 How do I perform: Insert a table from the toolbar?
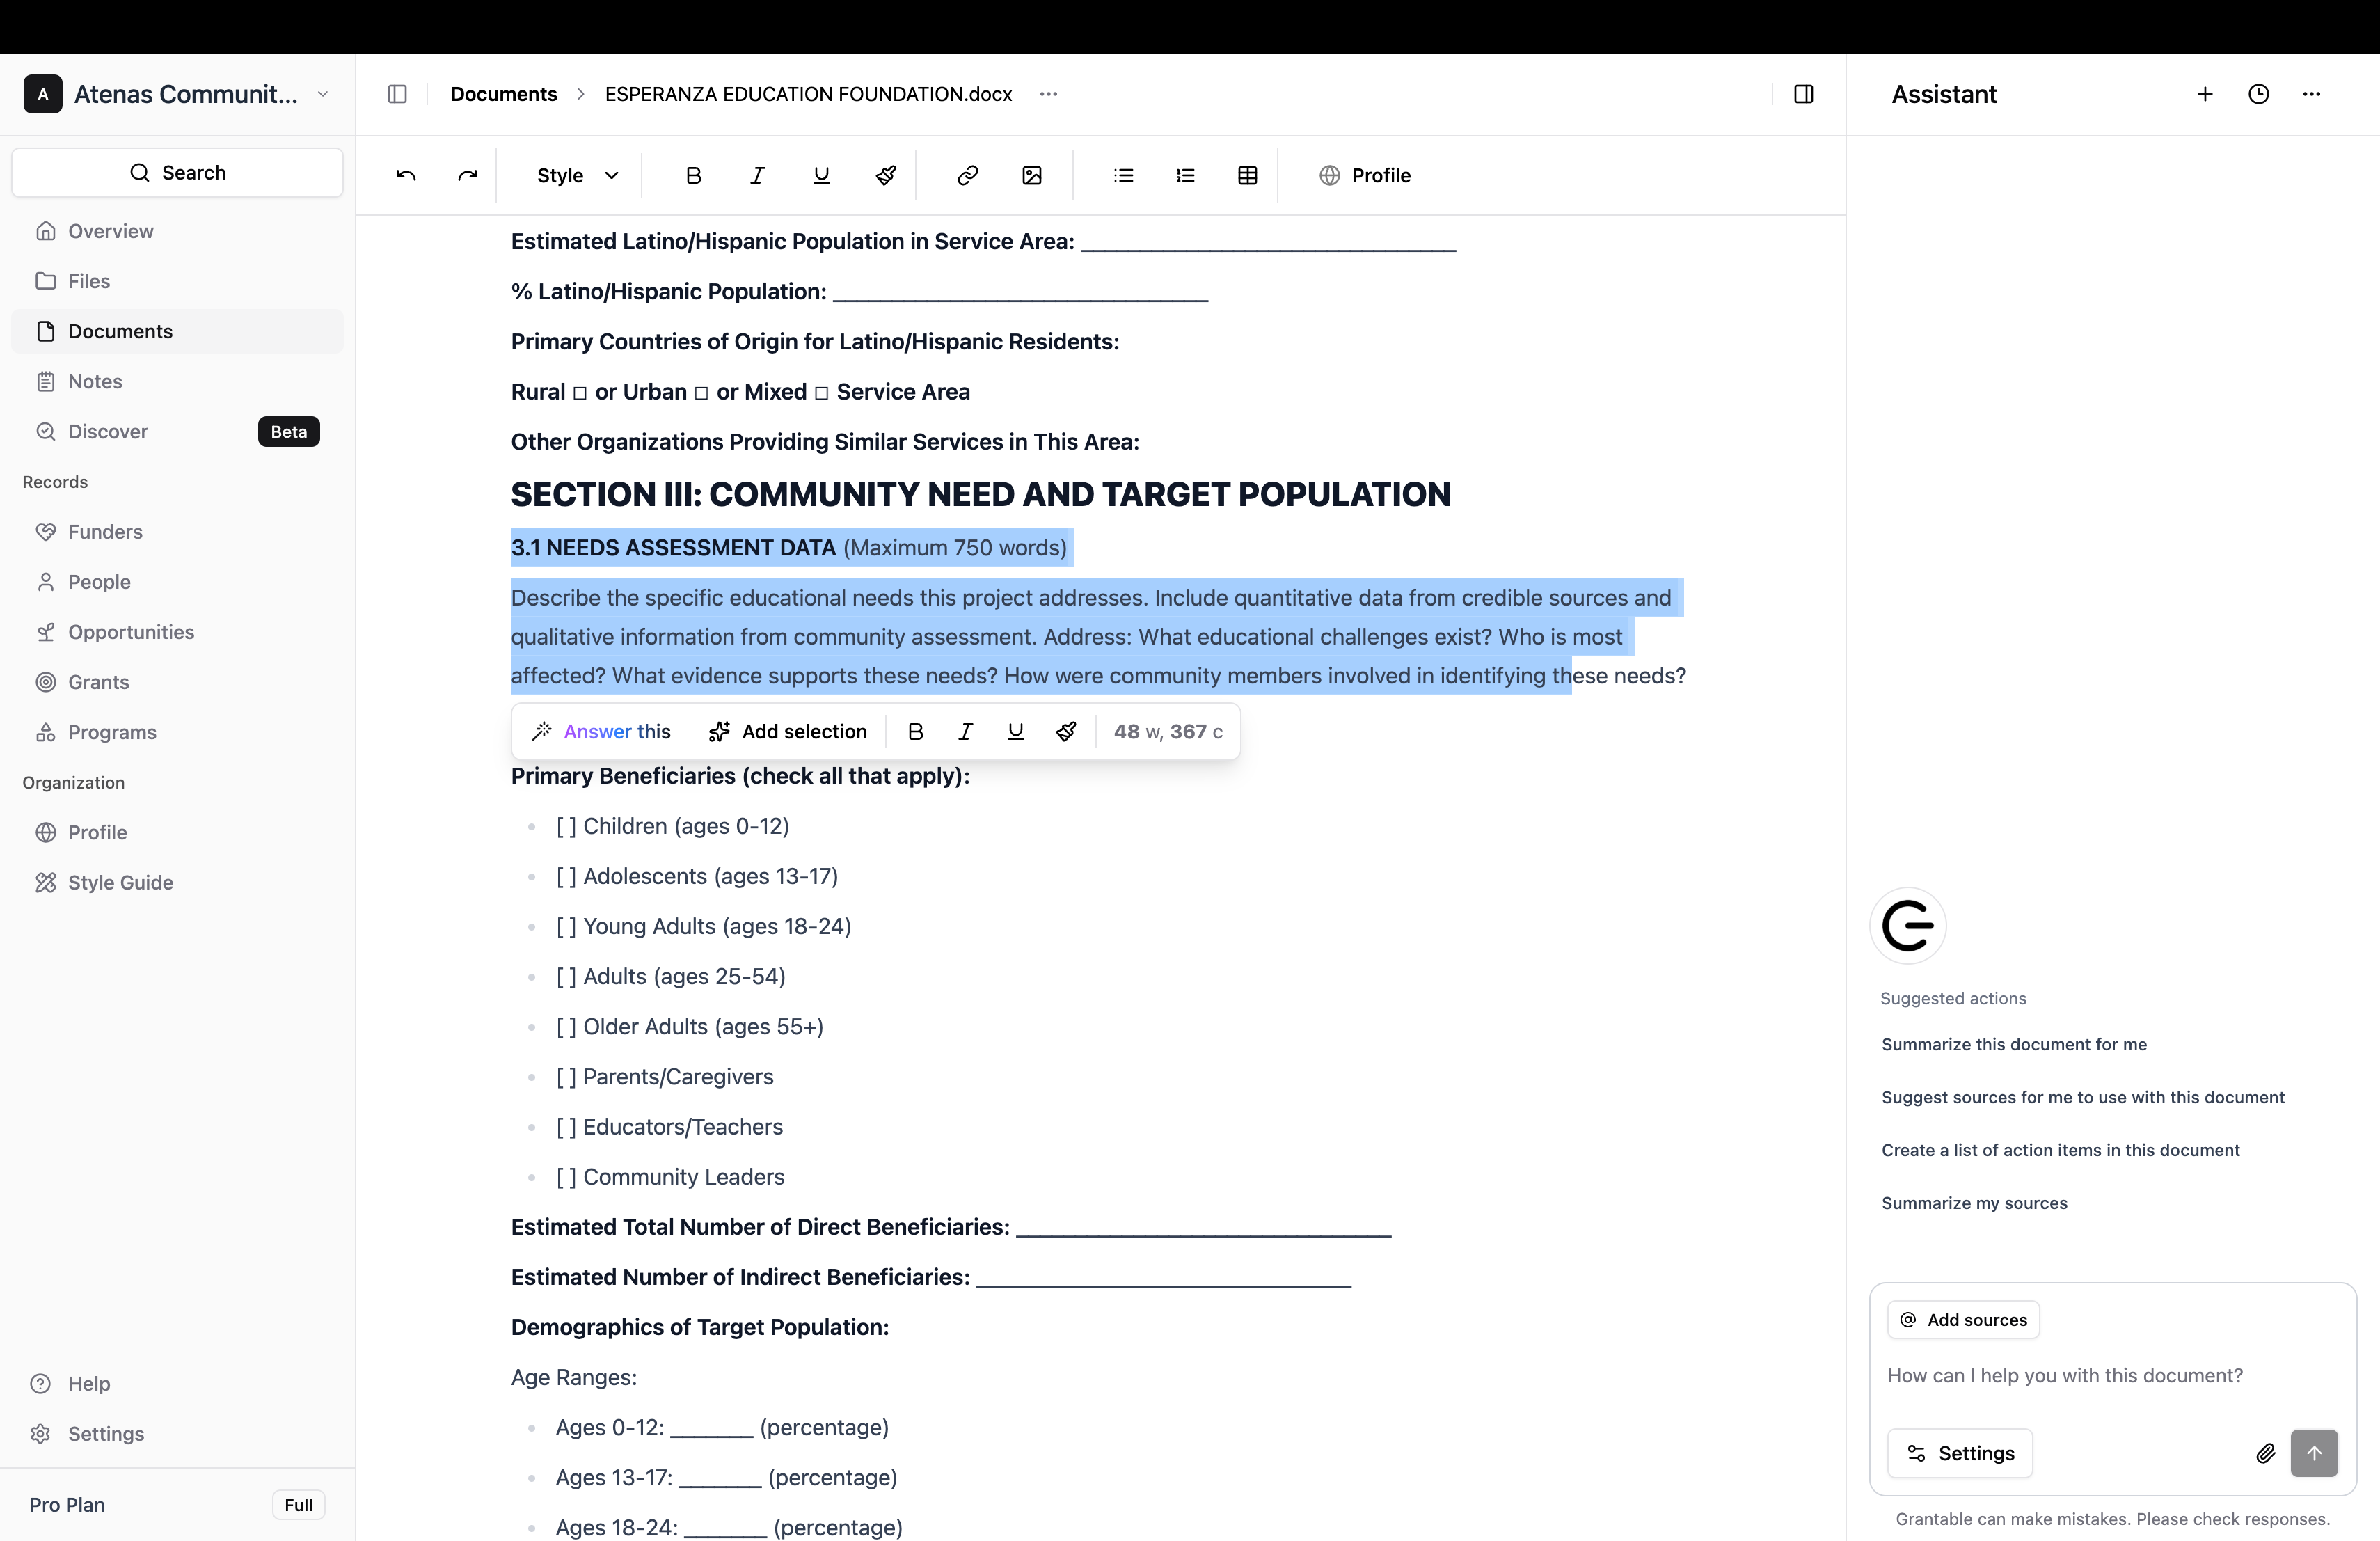[x=1247, y=175]
